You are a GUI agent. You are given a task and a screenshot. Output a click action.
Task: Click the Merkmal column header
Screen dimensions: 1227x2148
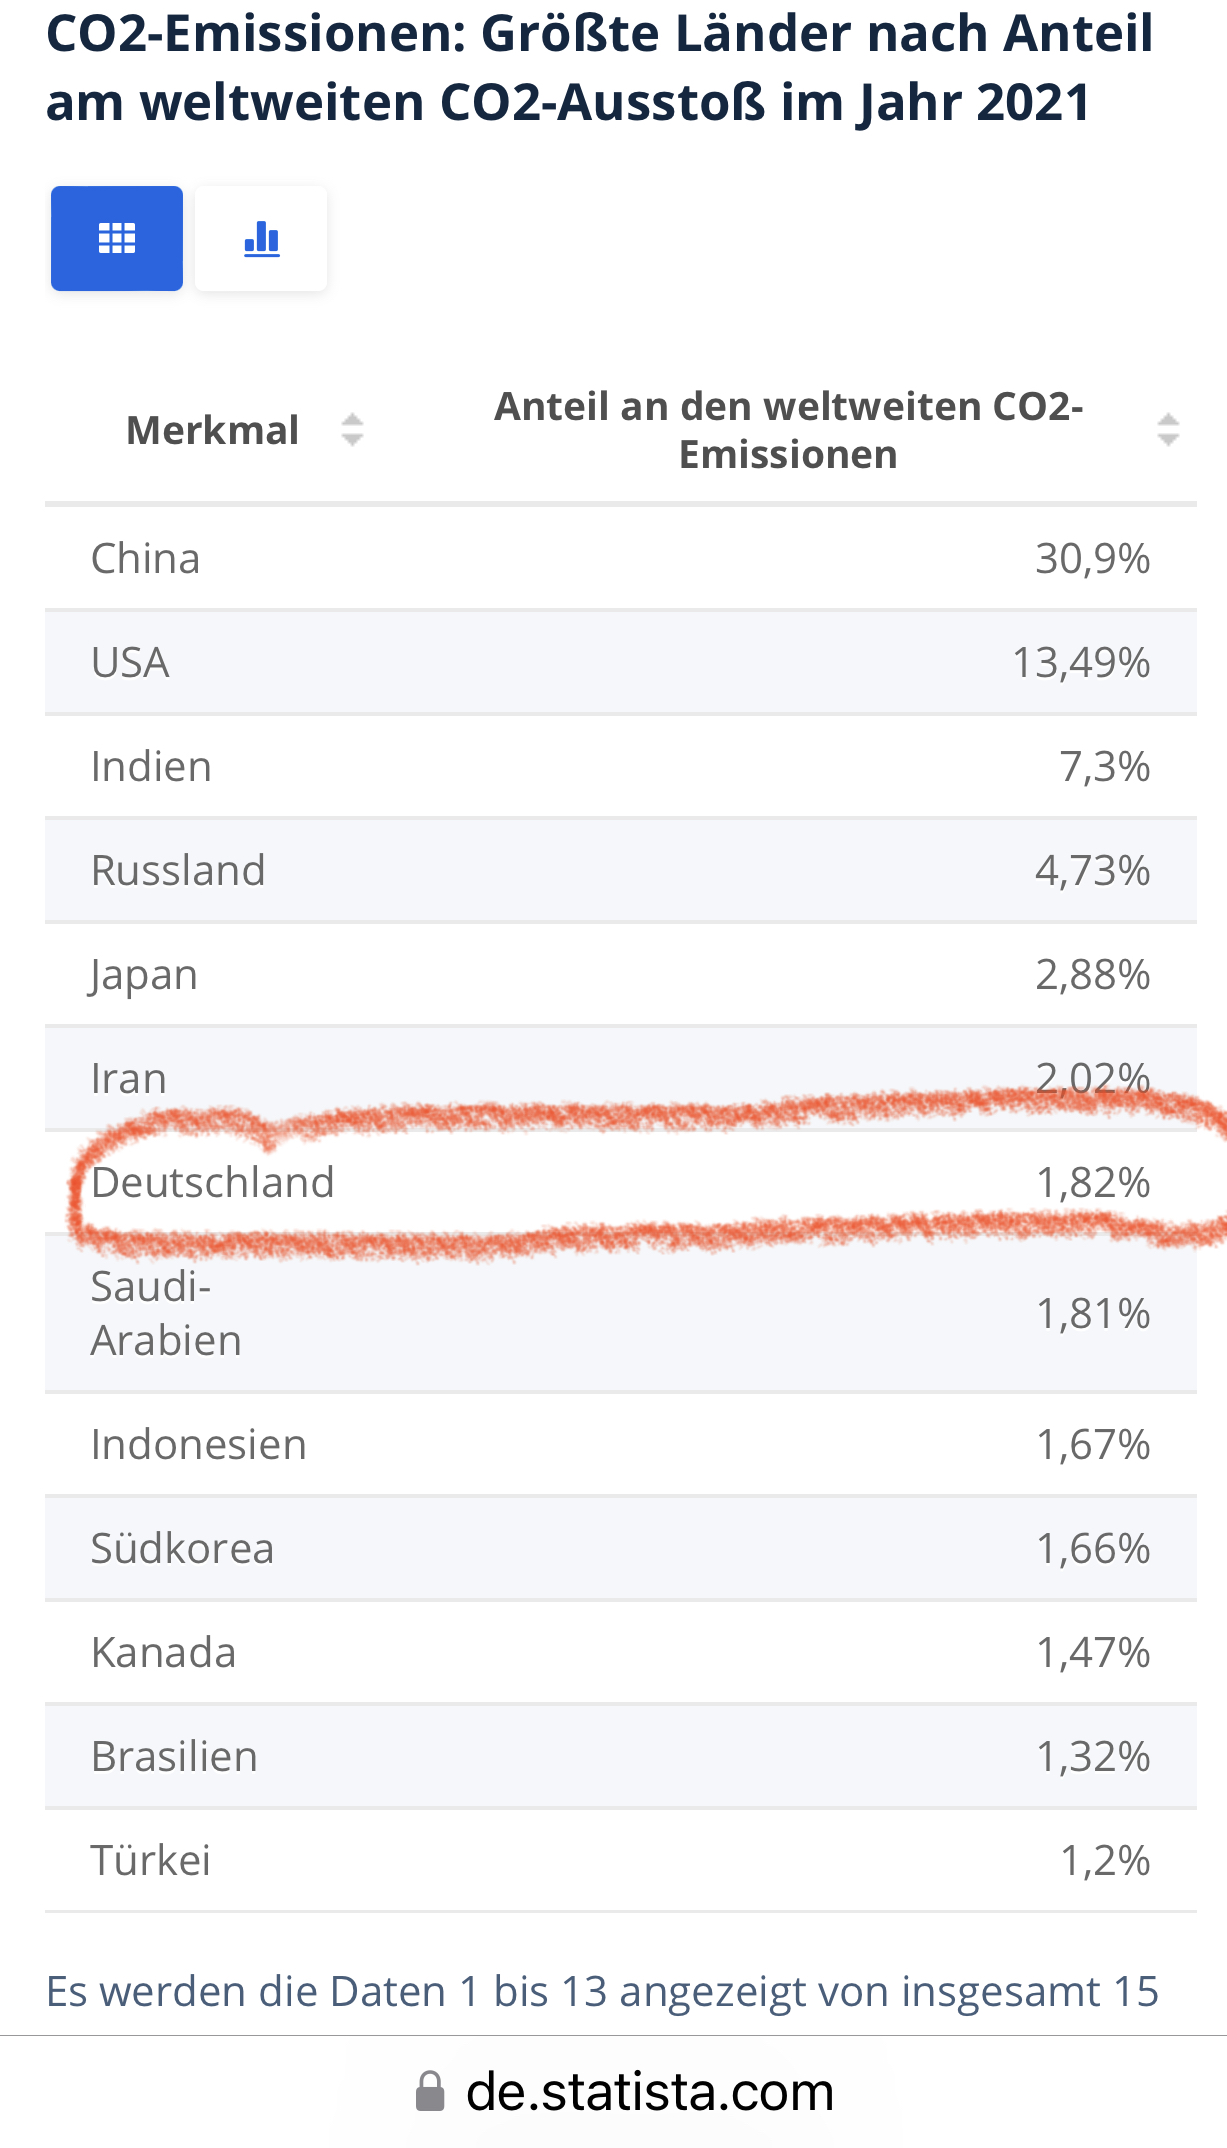(x=212, y=430)
